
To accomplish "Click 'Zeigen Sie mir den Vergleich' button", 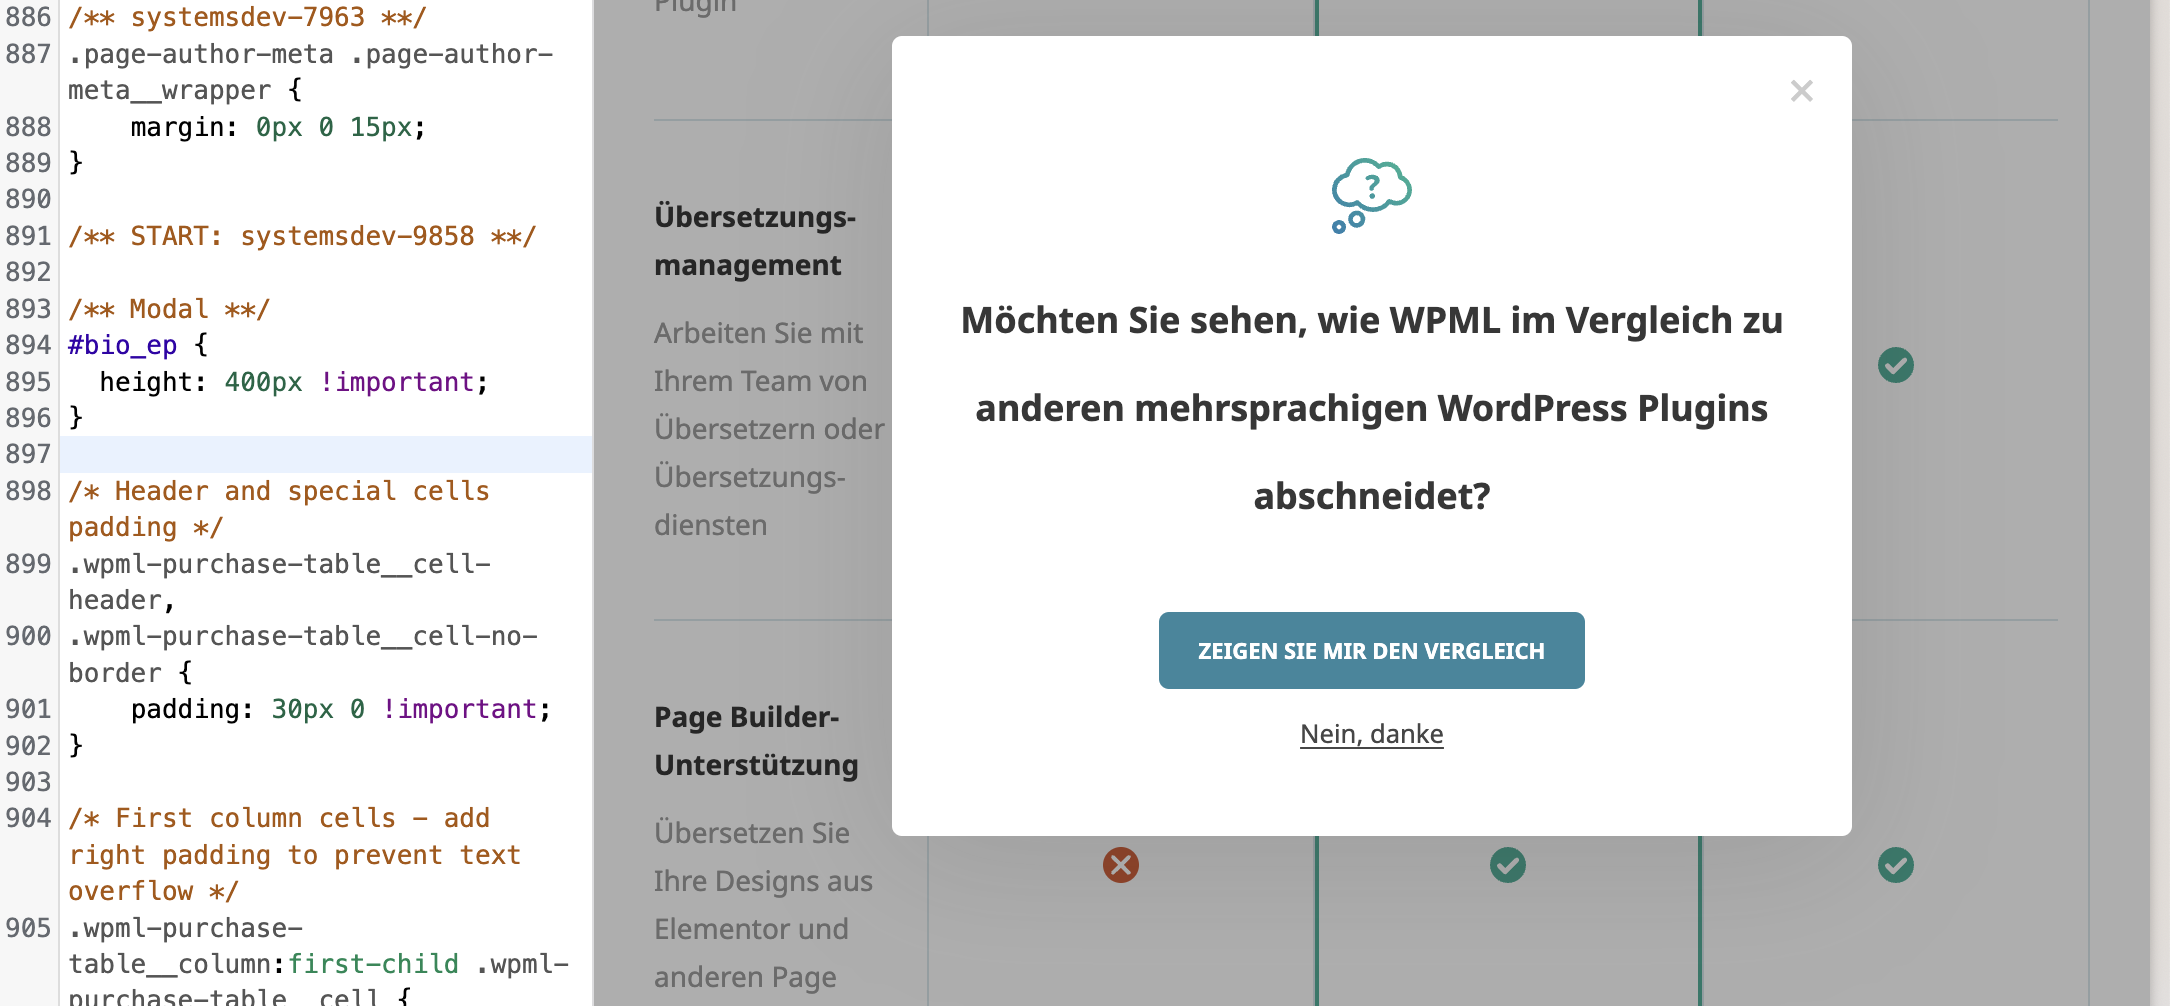I will pos(1371,650).
